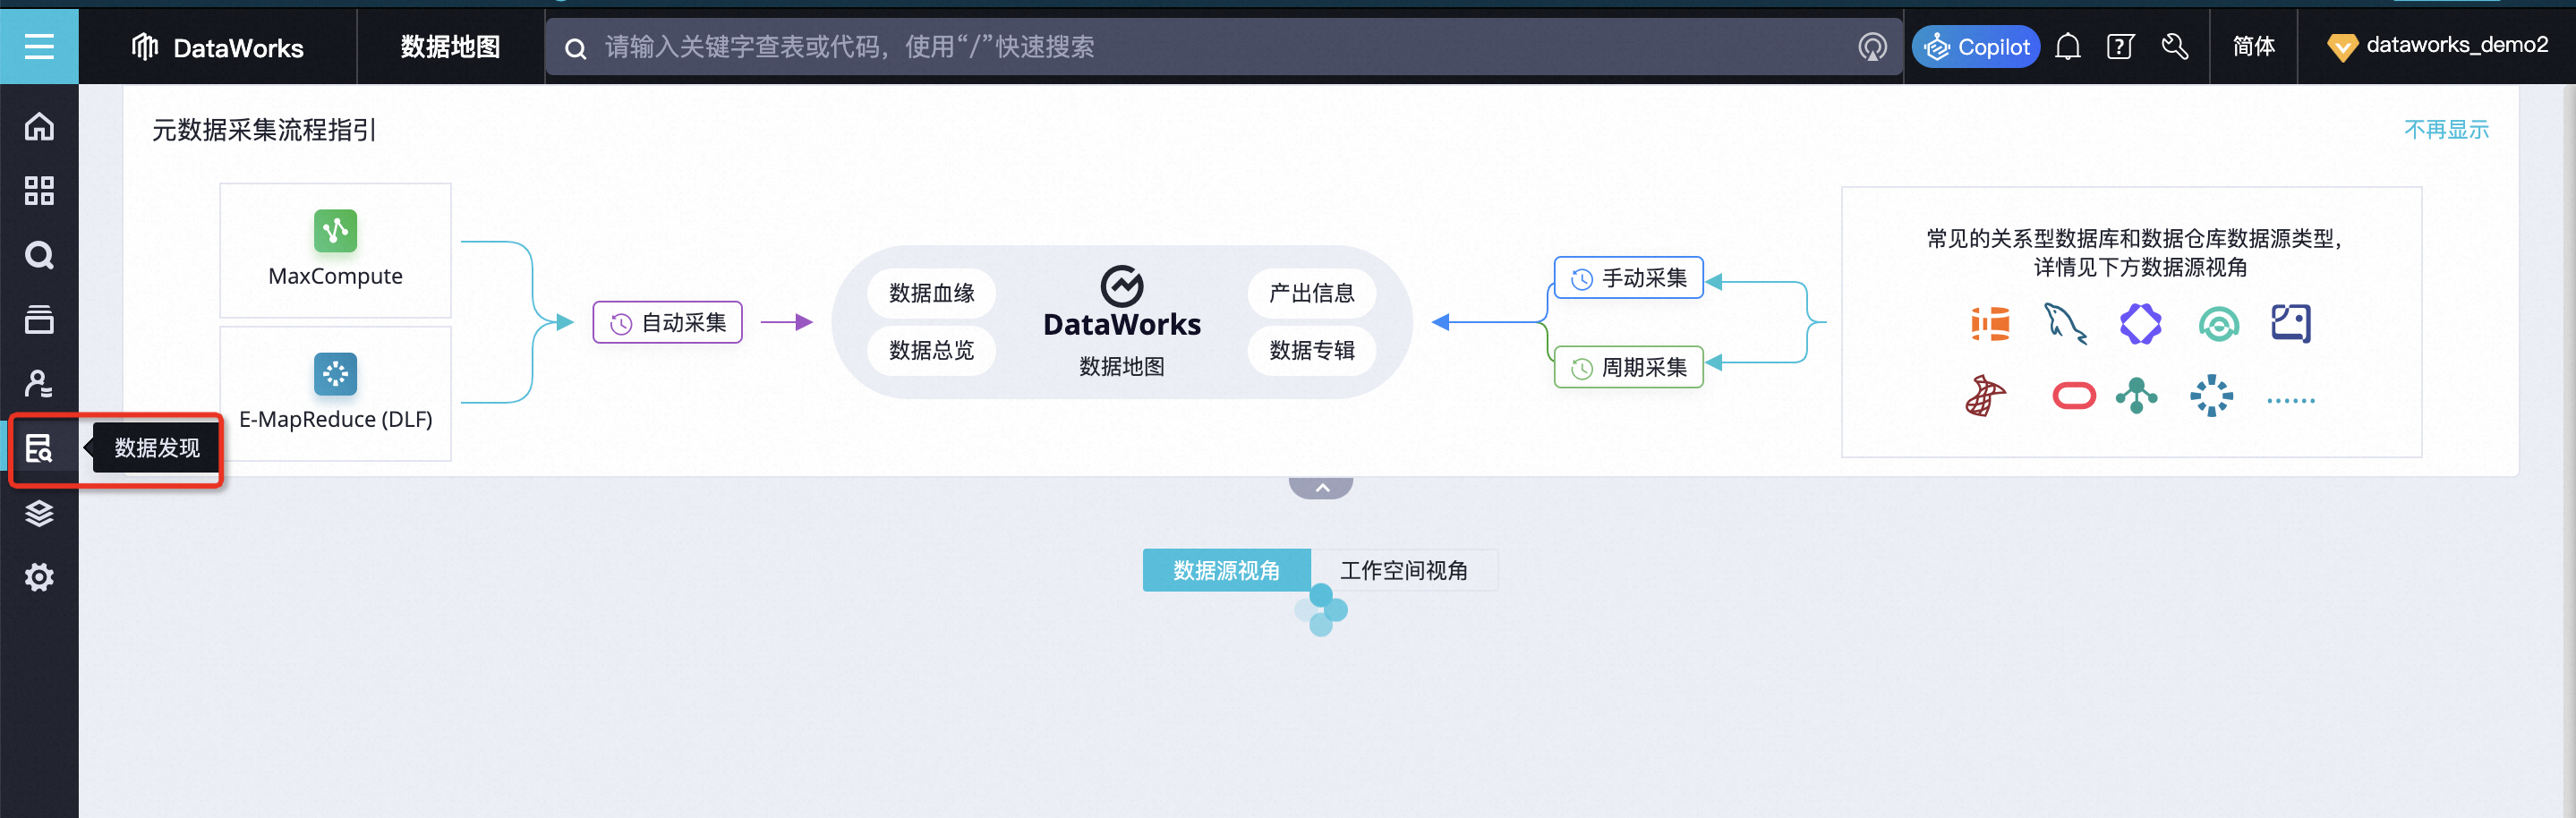
Task: Click the 产出信息 pill
Action: click(x=1311, y=293)
